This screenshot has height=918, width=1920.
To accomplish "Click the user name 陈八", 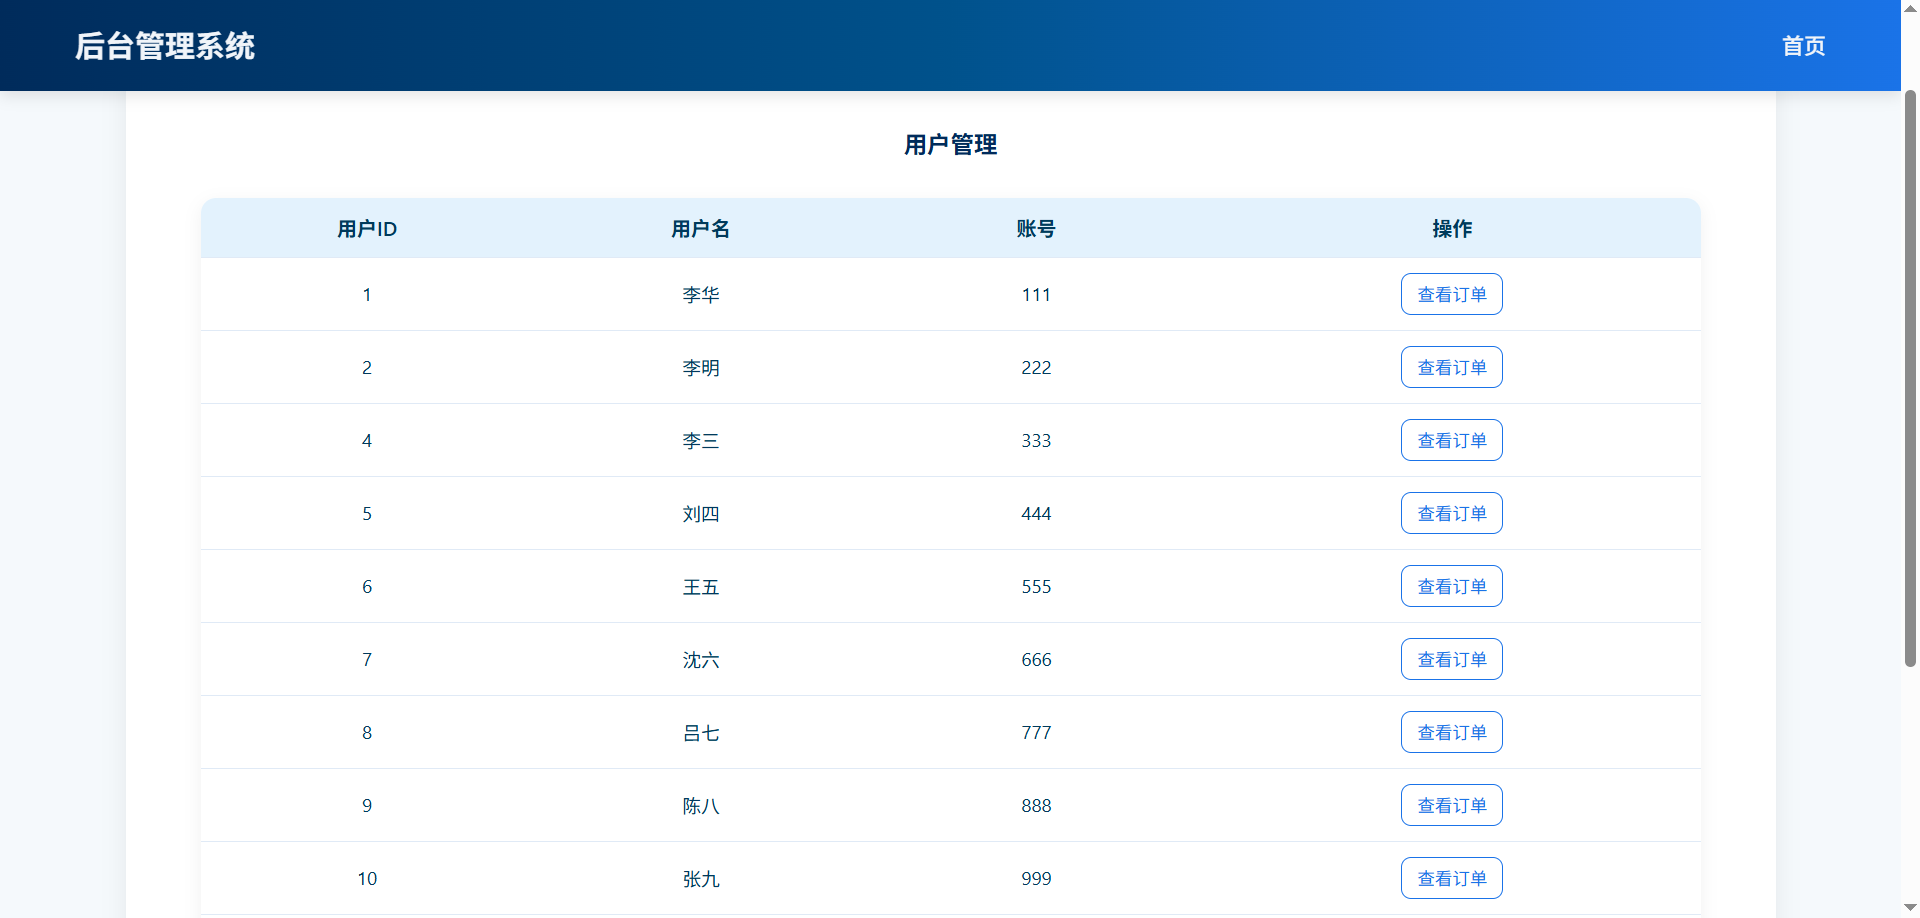I will pyautogui.click(x=701, y=806).
